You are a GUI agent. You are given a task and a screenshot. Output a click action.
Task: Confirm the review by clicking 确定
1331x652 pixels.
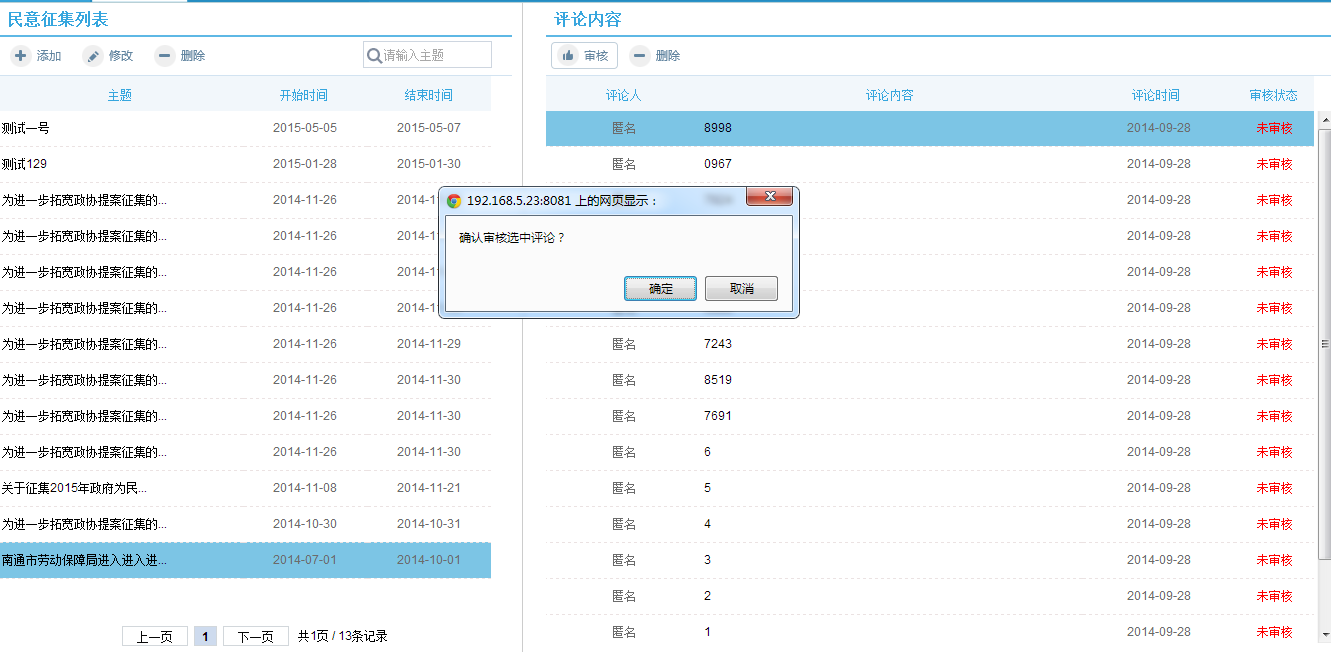(661, 289)
